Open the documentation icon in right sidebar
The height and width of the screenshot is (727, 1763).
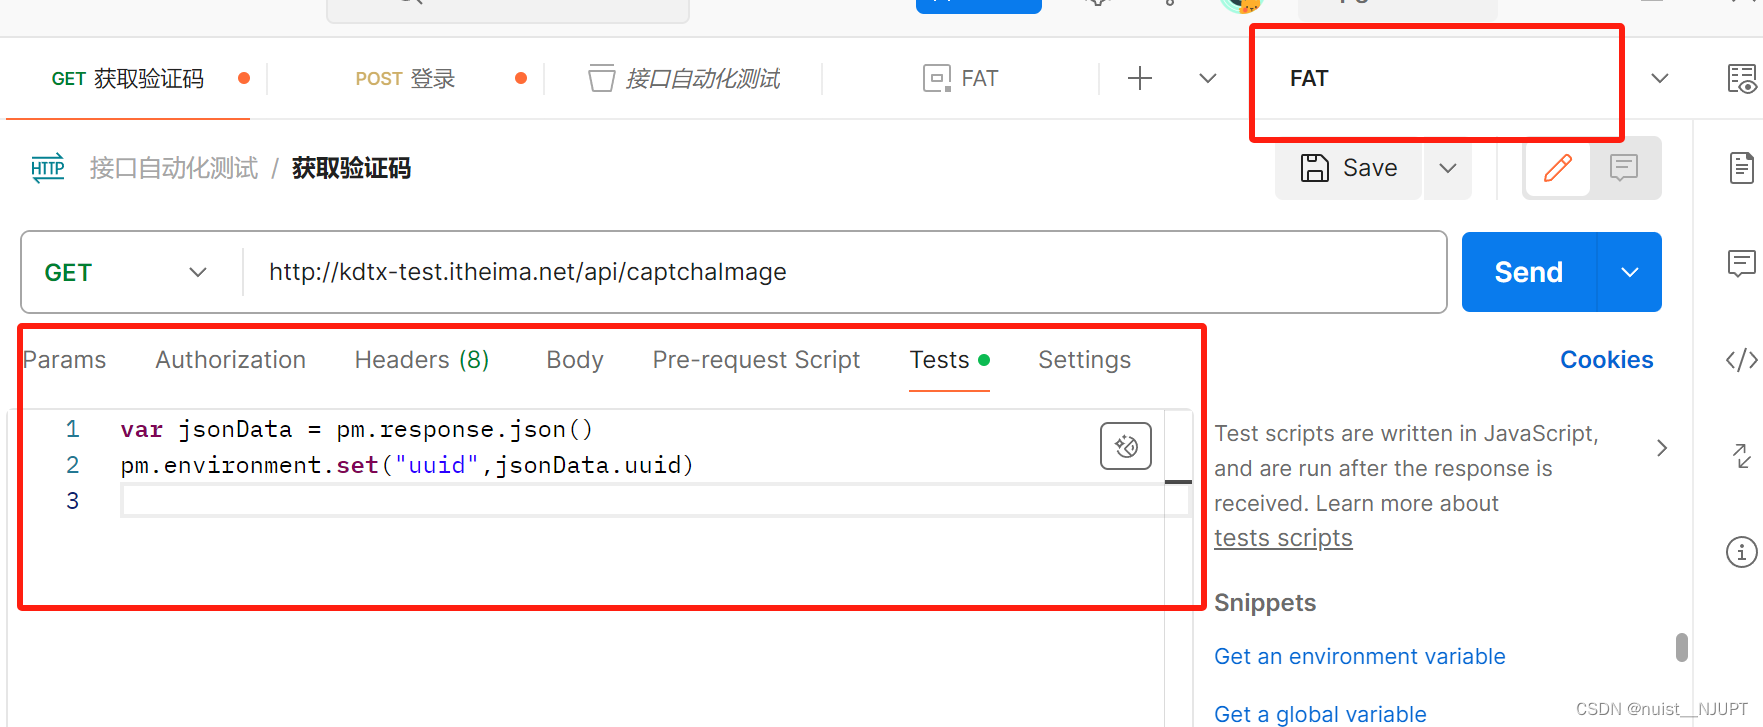click(1741, 168)
